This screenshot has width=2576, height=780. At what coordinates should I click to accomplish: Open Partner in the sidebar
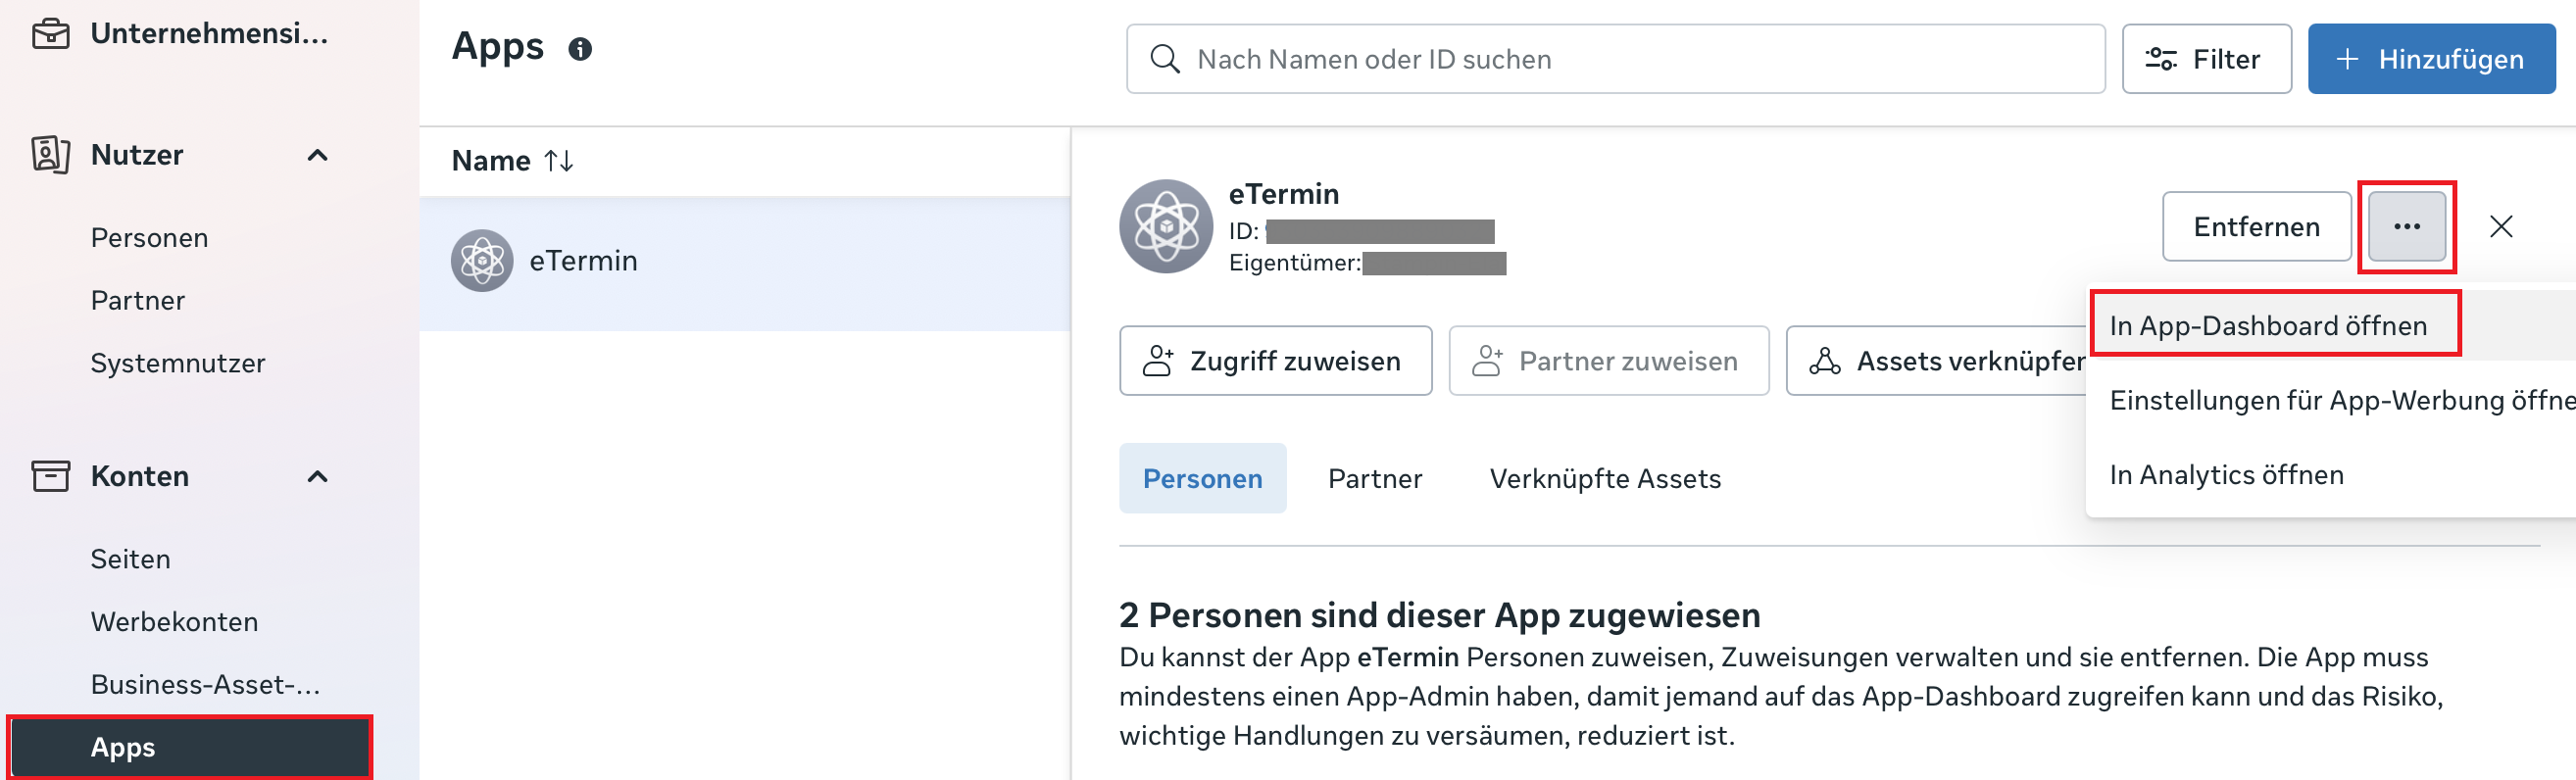(x=138, y=301)
